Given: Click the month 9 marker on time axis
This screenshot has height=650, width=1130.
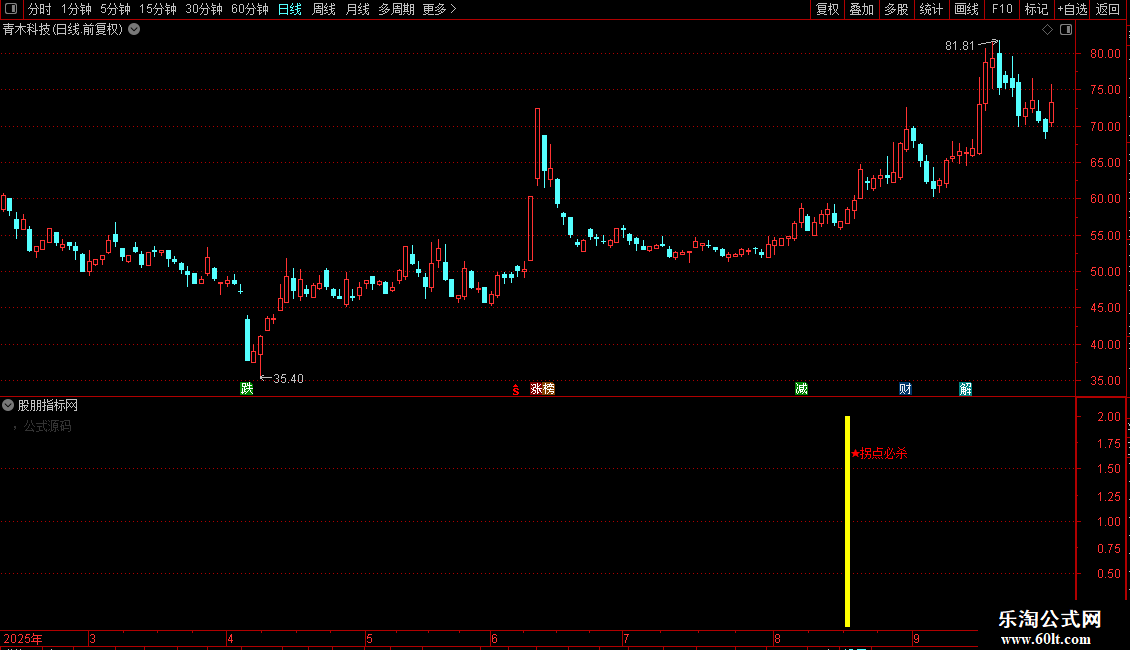Looking at the screenshot, I should [x=916, y=639].
